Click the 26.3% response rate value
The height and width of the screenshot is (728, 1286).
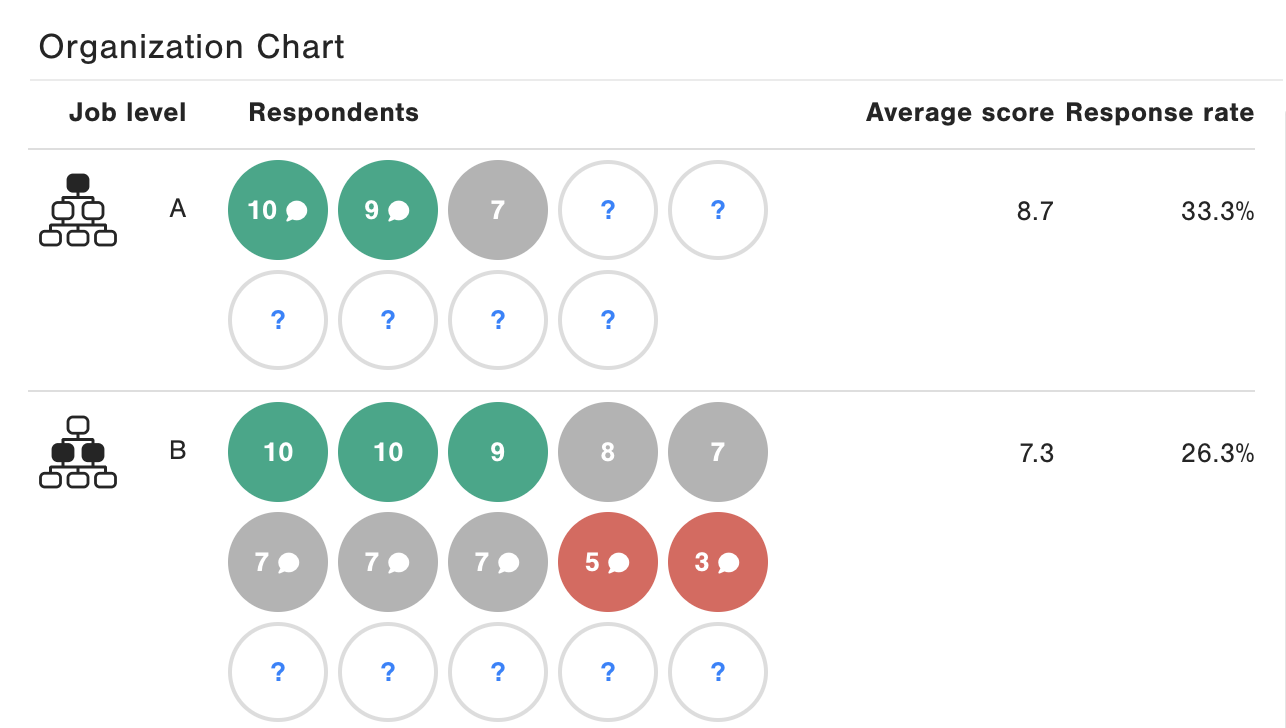1218,454
